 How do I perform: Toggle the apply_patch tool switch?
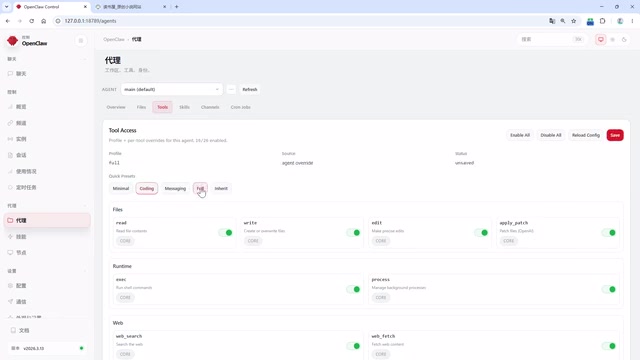pyautogui.click(x=609, y=233)
